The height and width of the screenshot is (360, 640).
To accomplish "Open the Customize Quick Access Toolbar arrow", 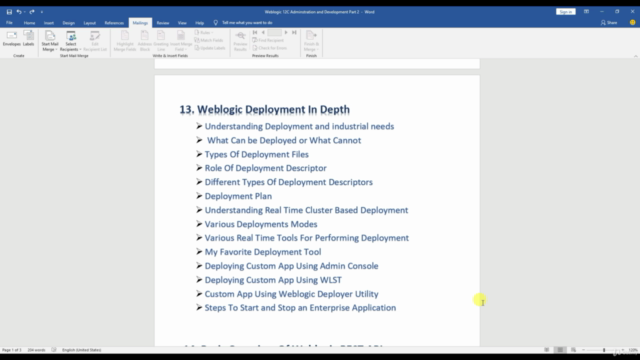I will tap(42, 12).
